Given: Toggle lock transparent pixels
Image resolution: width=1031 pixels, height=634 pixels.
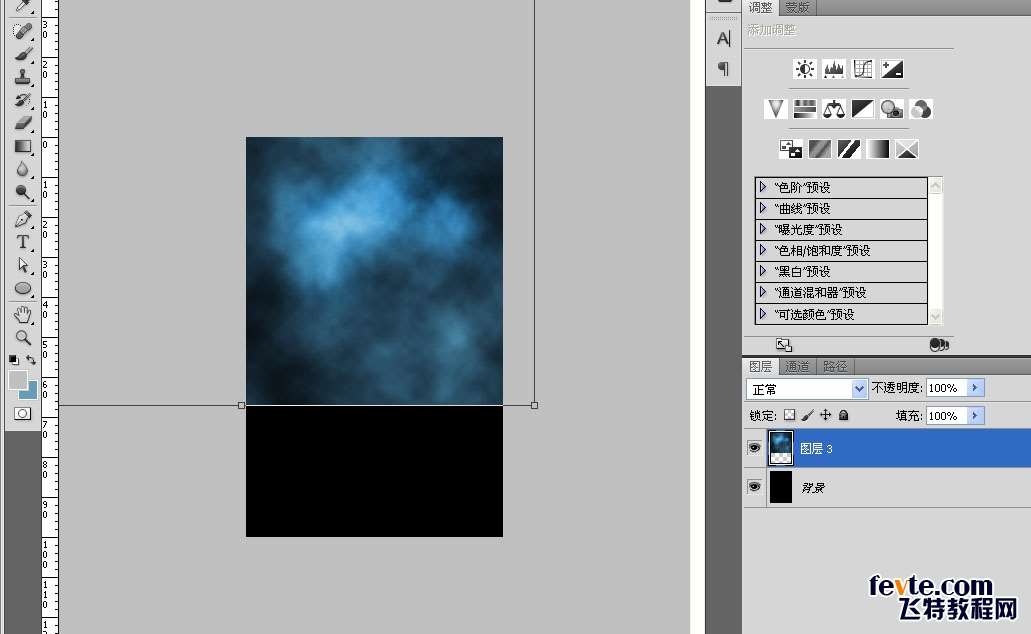Looking at the screenshot, I should pos(790,415).
